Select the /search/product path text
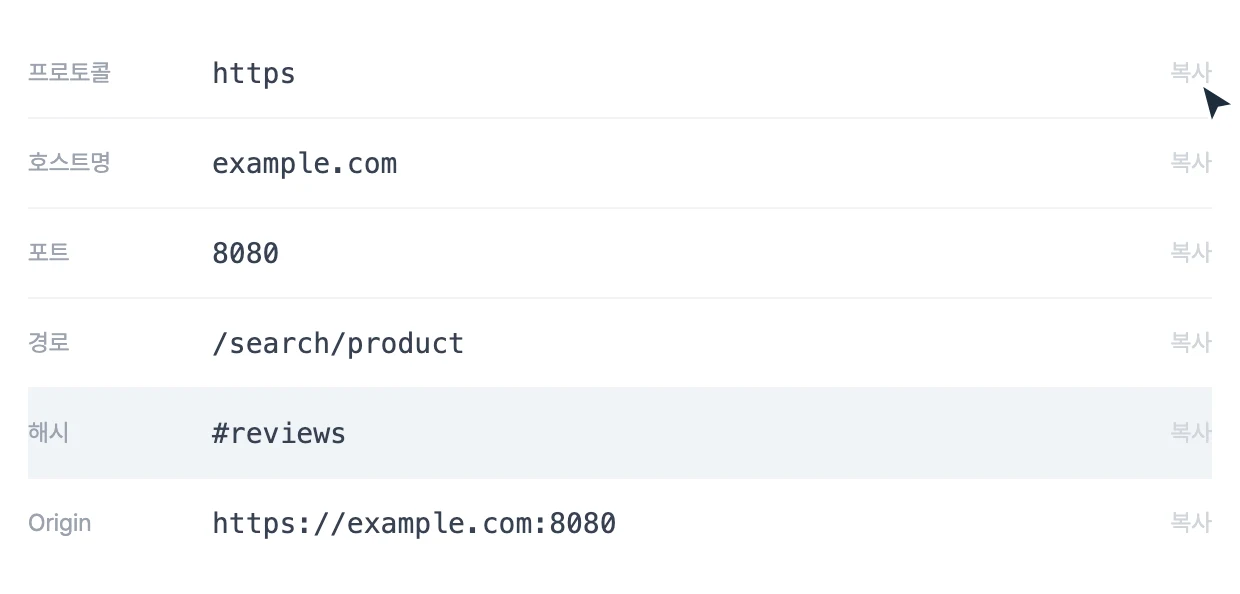Image resolution: width=1240 pixels, height=594 pixels. click(338, 343)
